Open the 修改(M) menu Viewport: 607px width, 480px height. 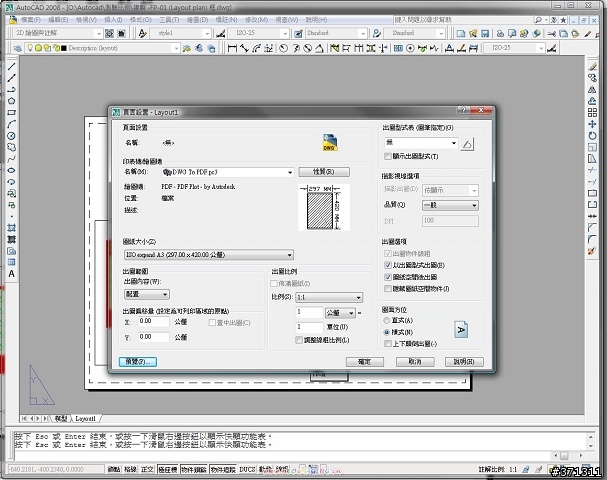(256, 20)
